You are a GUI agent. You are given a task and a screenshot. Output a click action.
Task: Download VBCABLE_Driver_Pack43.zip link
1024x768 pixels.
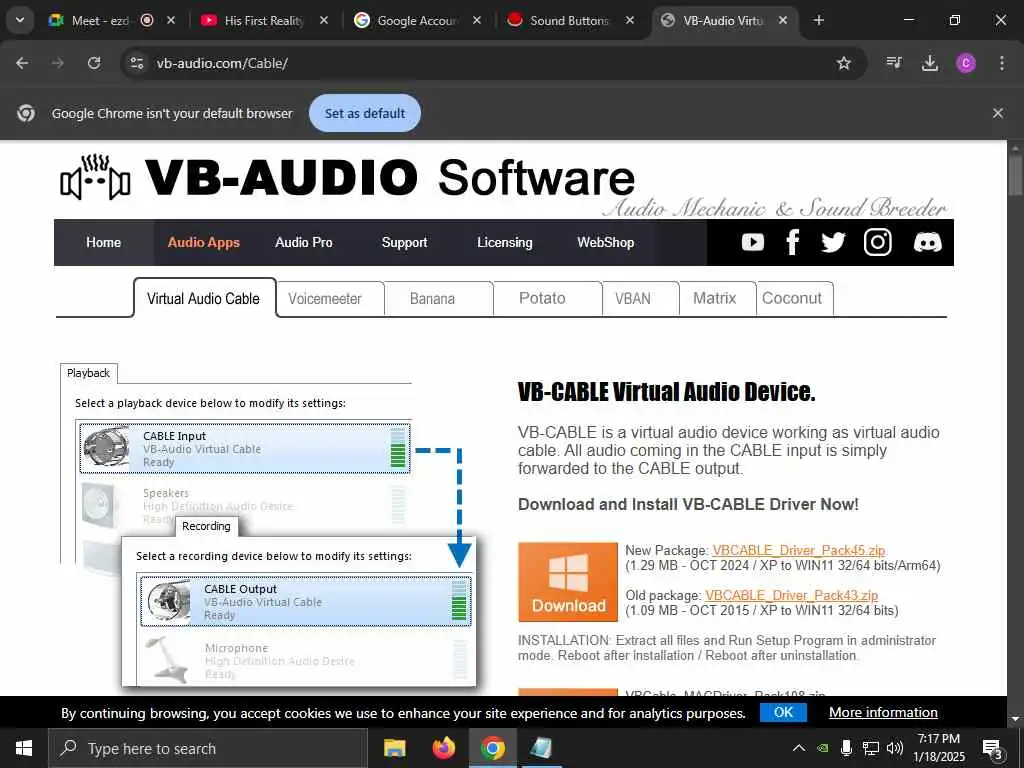tap(792, 595)
